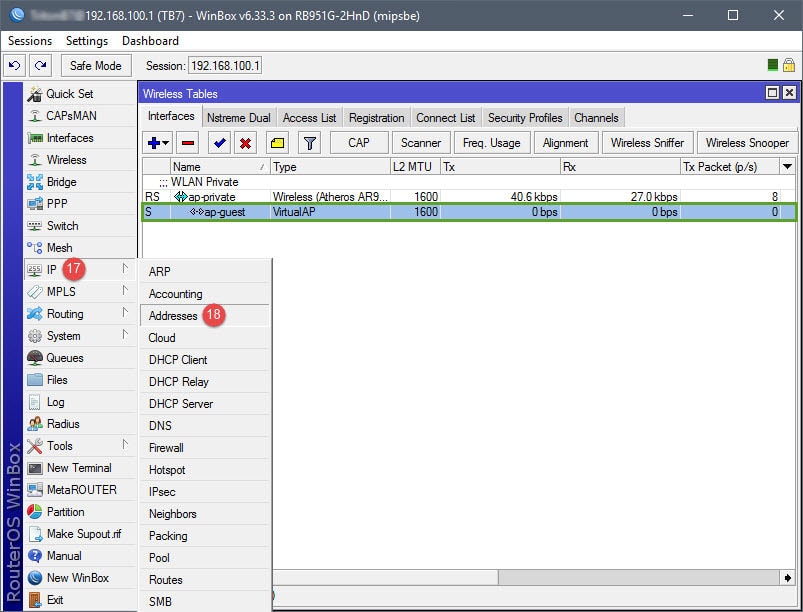Click the Alignment button
The height and width of the screenshot is (612, 803).
pyautogui.click(x=565, y=143)
